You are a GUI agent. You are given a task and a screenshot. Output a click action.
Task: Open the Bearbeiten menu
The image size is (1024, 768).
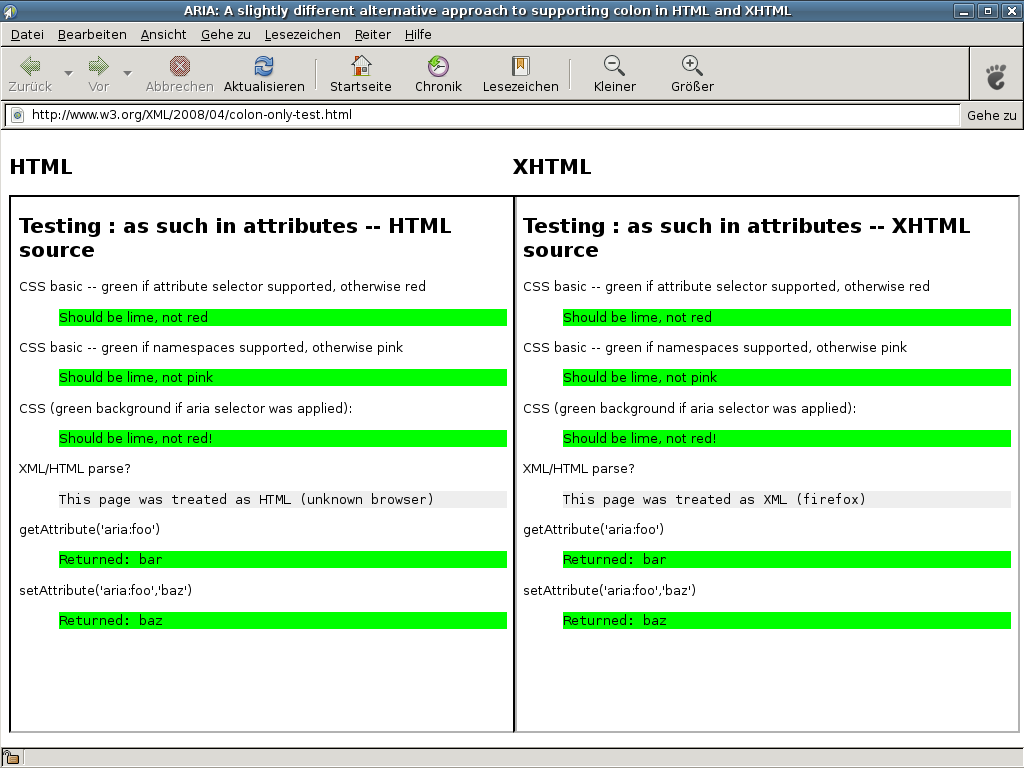pyautogui.click(x=92, y=35)
